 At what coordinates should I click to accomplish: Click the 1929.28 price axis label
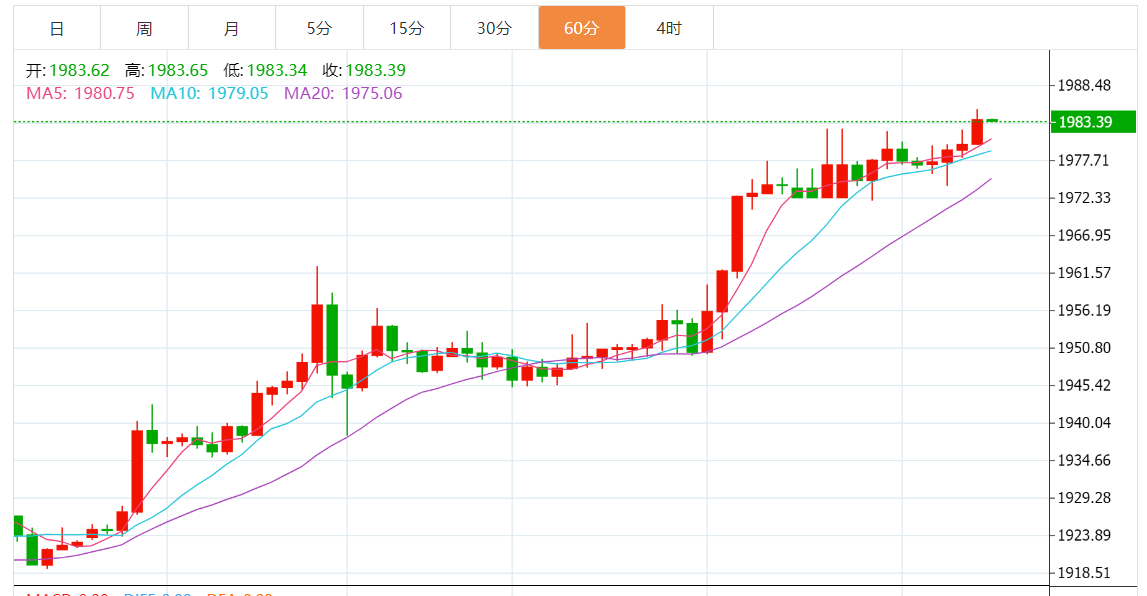1084,498
